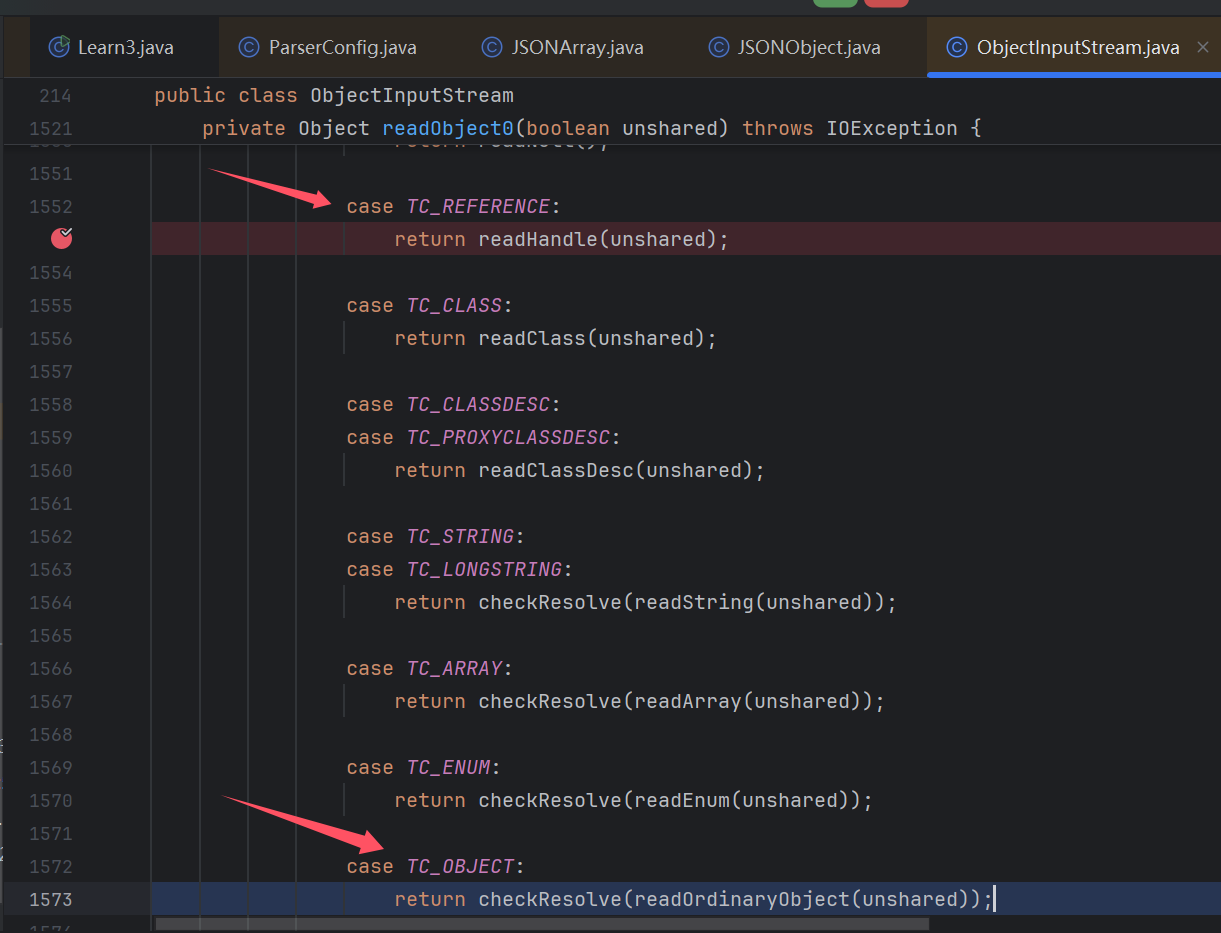
Task: Click checkResolve on the readArray line
Action: (550, 701)
